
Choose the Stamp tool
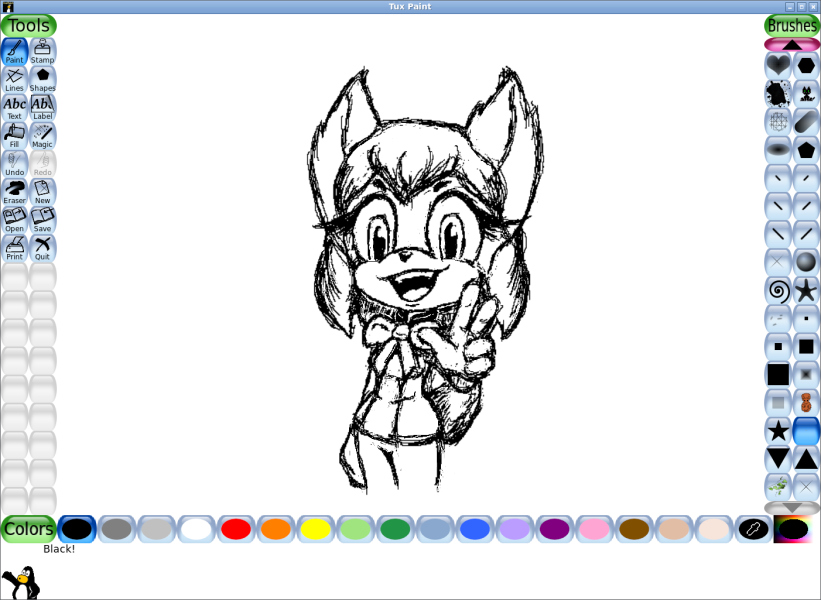click(x=42, y=52)
